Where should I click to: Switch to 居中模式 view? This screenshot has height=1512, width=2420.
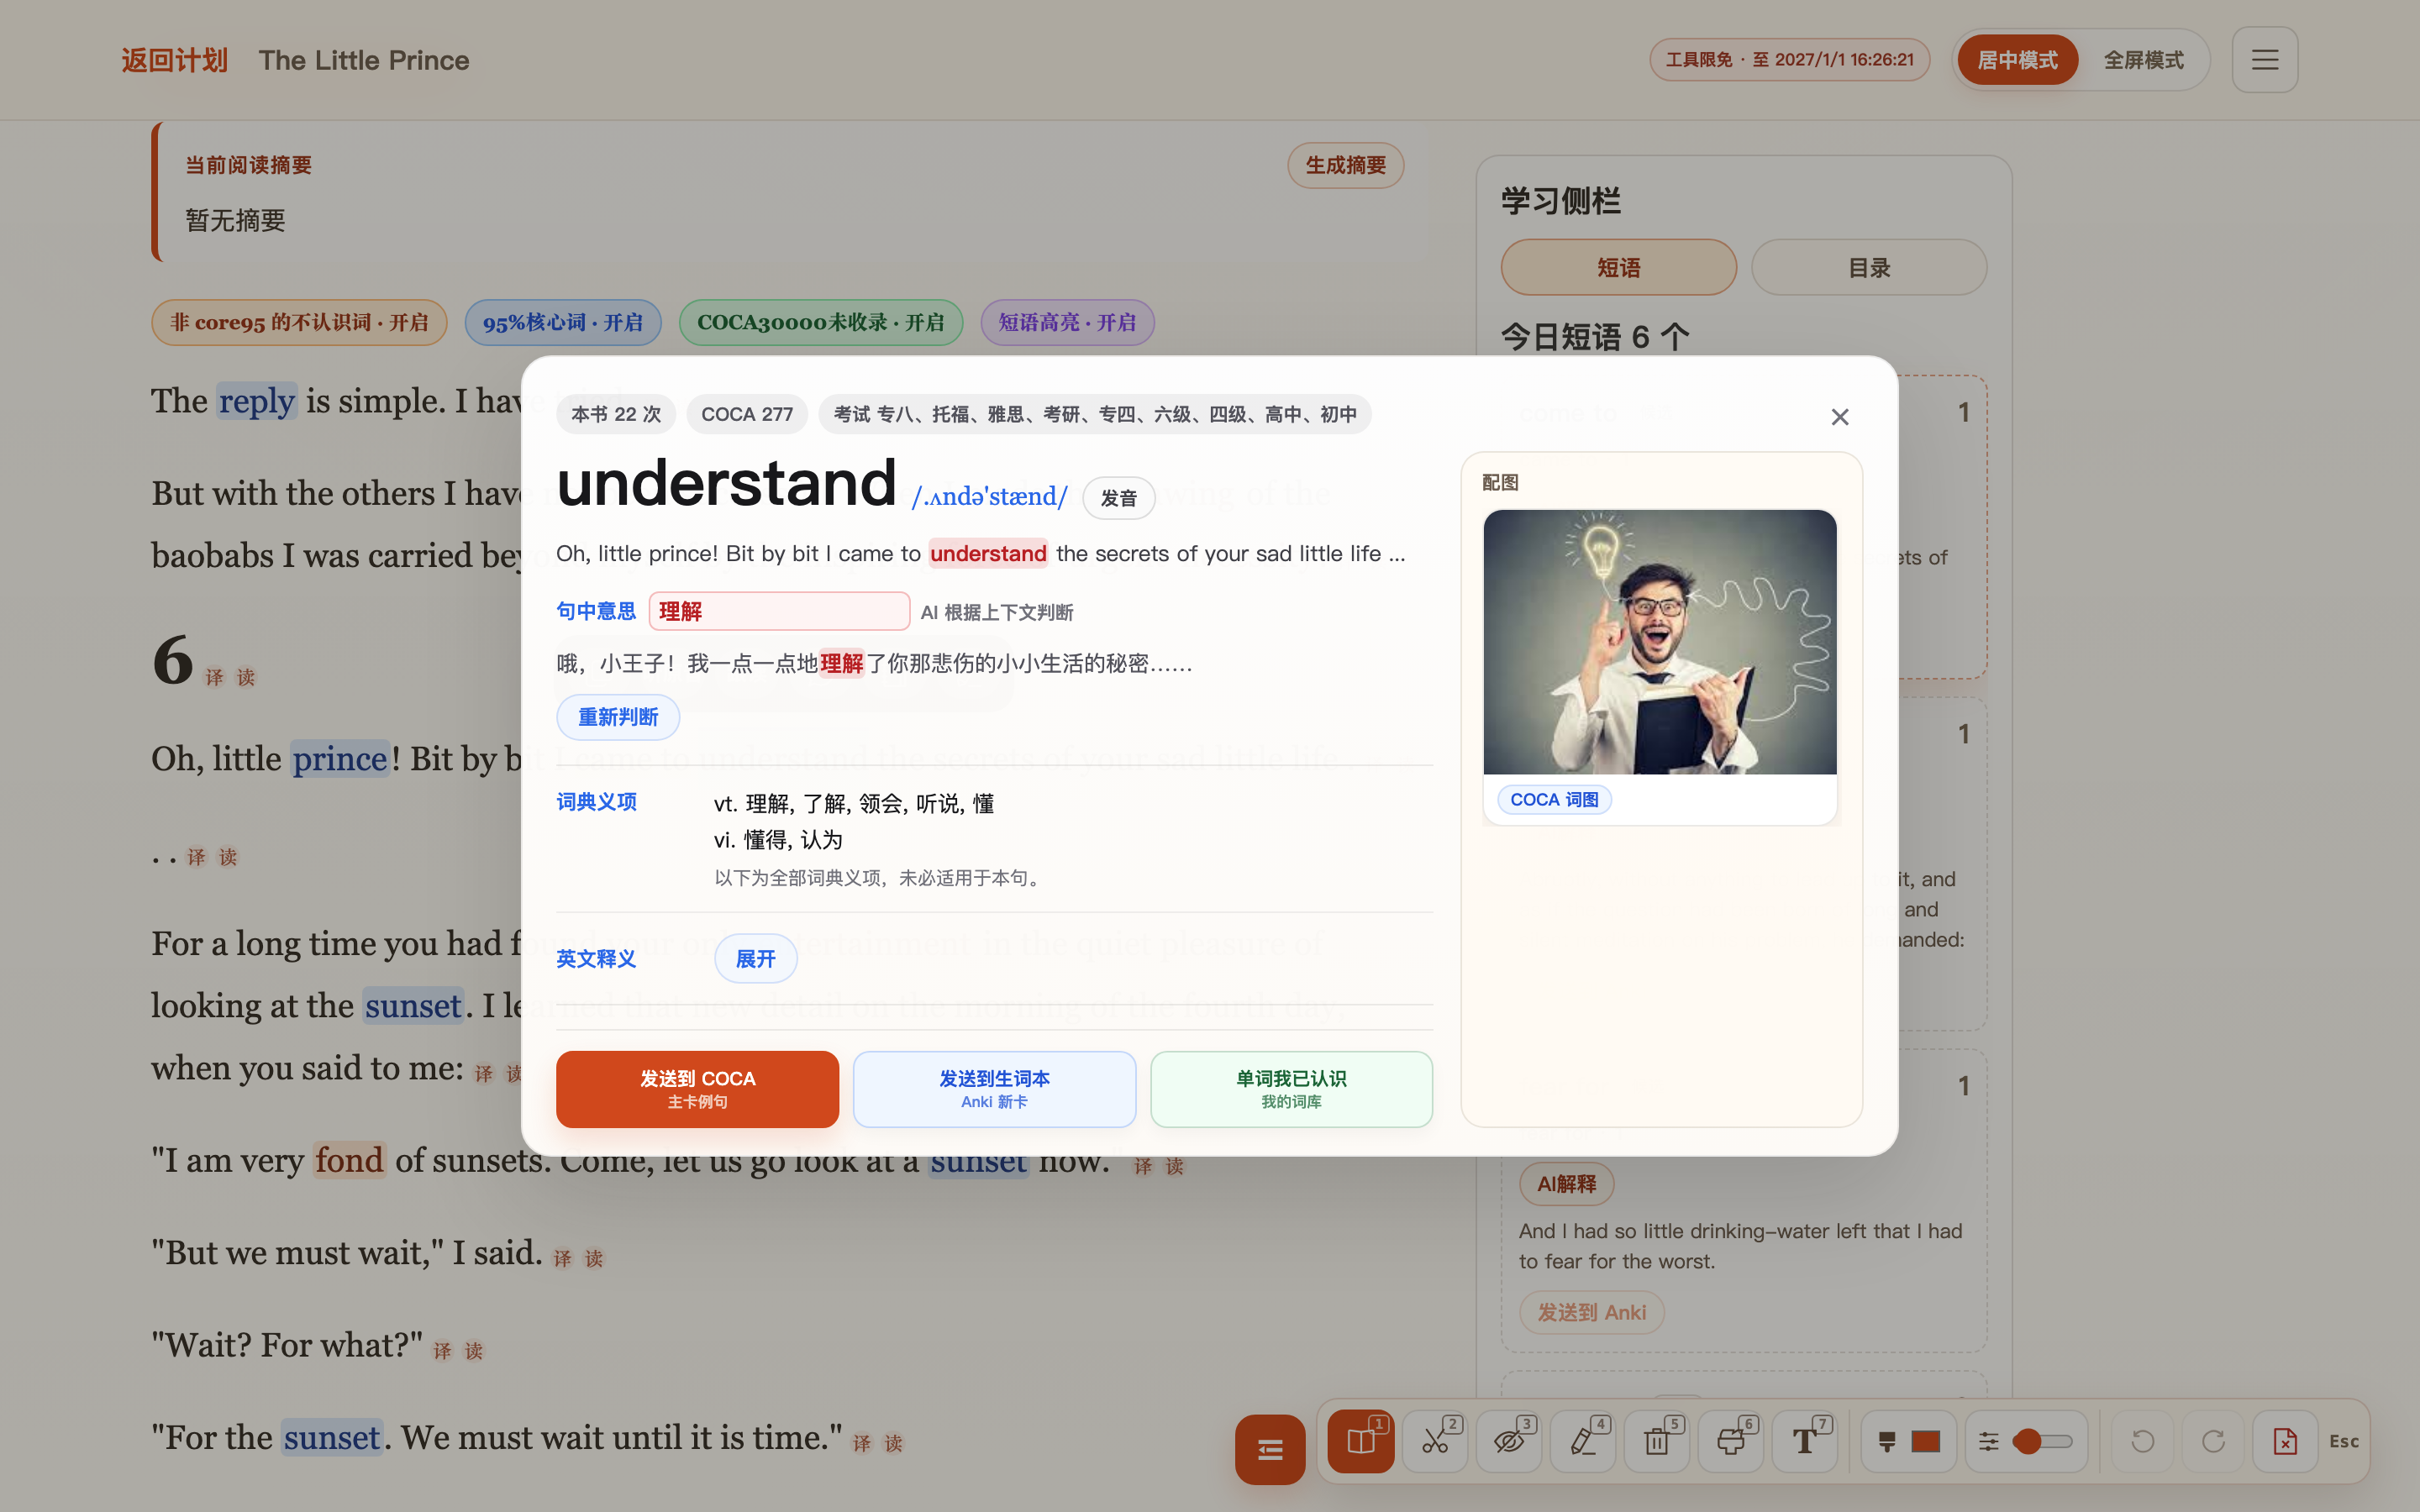point(2017,60)
